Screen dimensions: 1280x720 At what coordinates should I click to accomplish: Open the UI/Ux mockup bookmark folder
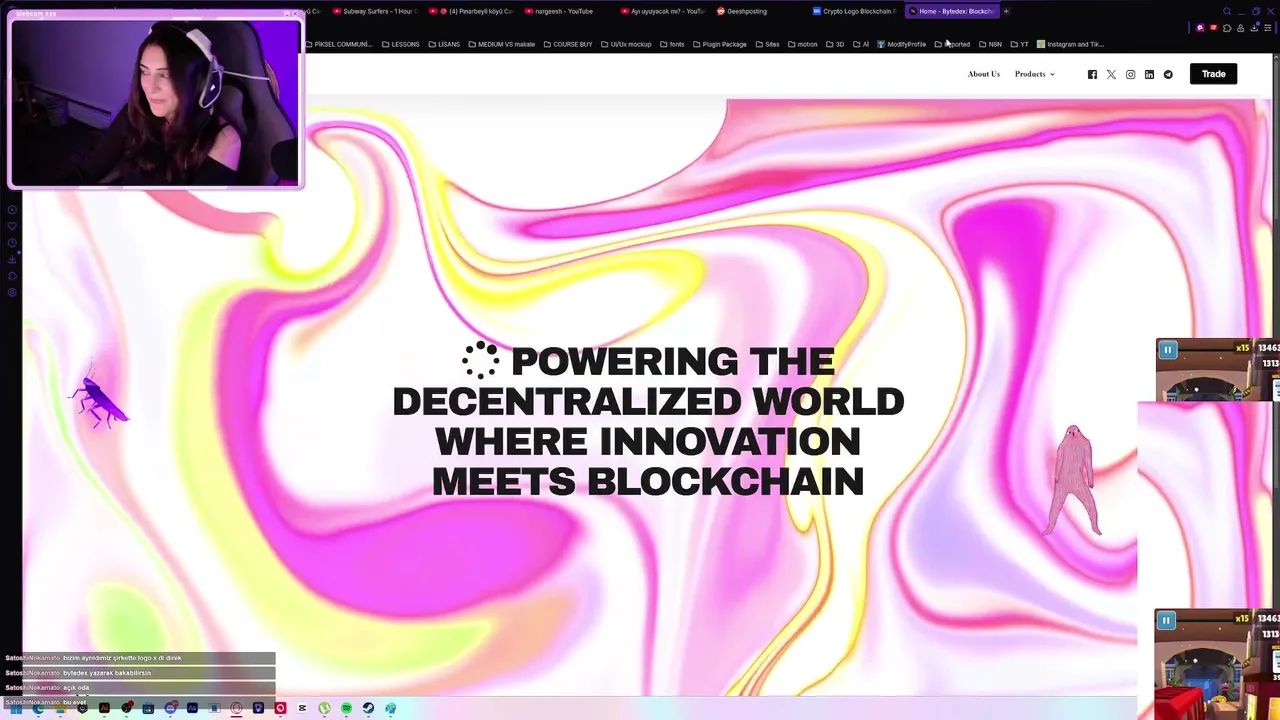click(625, 44)
